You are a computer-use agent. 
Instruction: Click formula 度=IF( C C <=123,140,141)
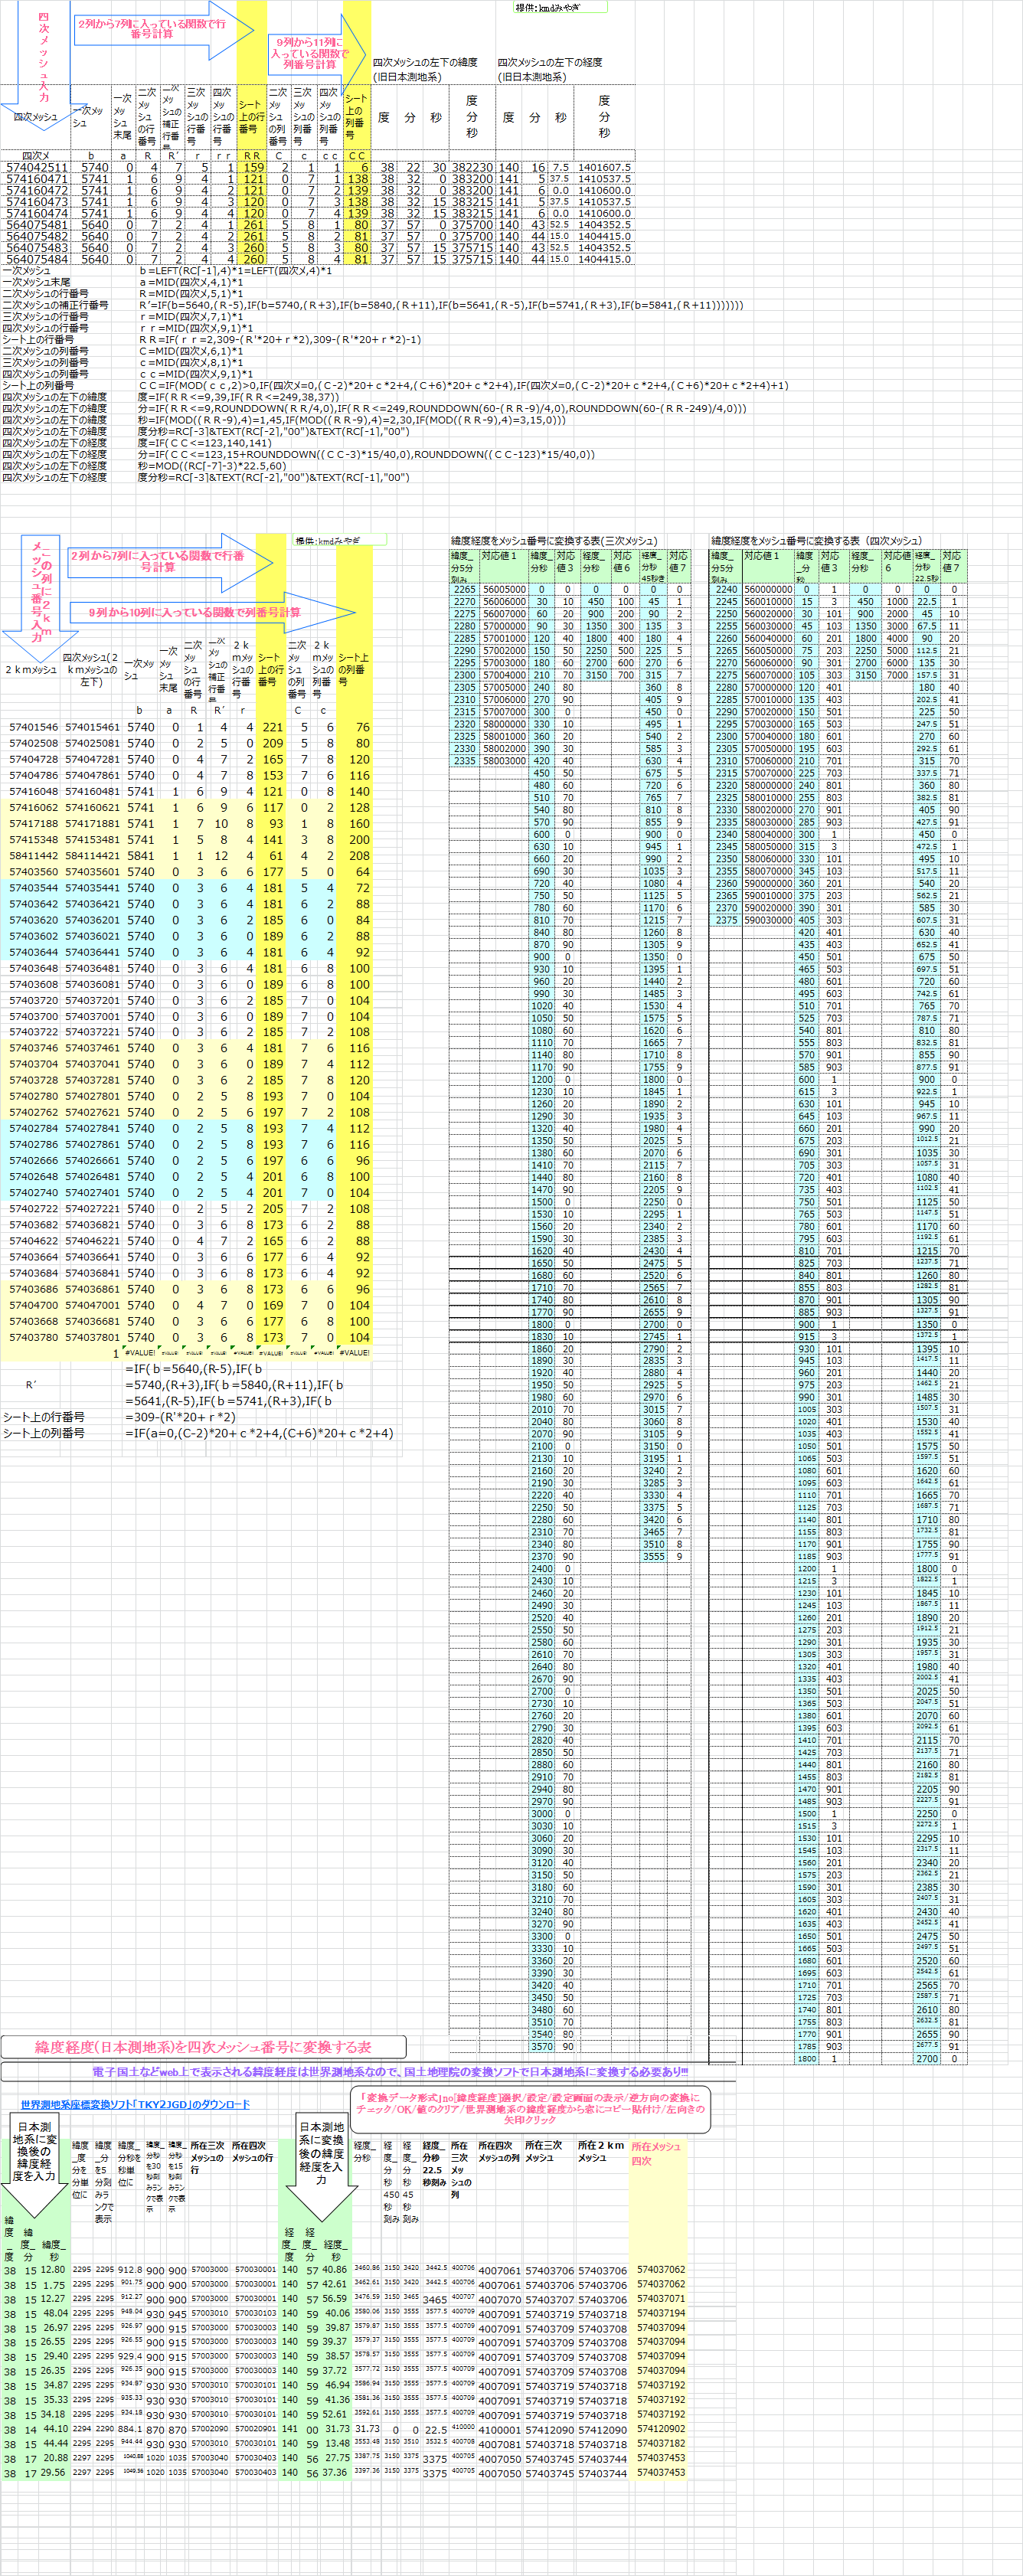point(205,443)
